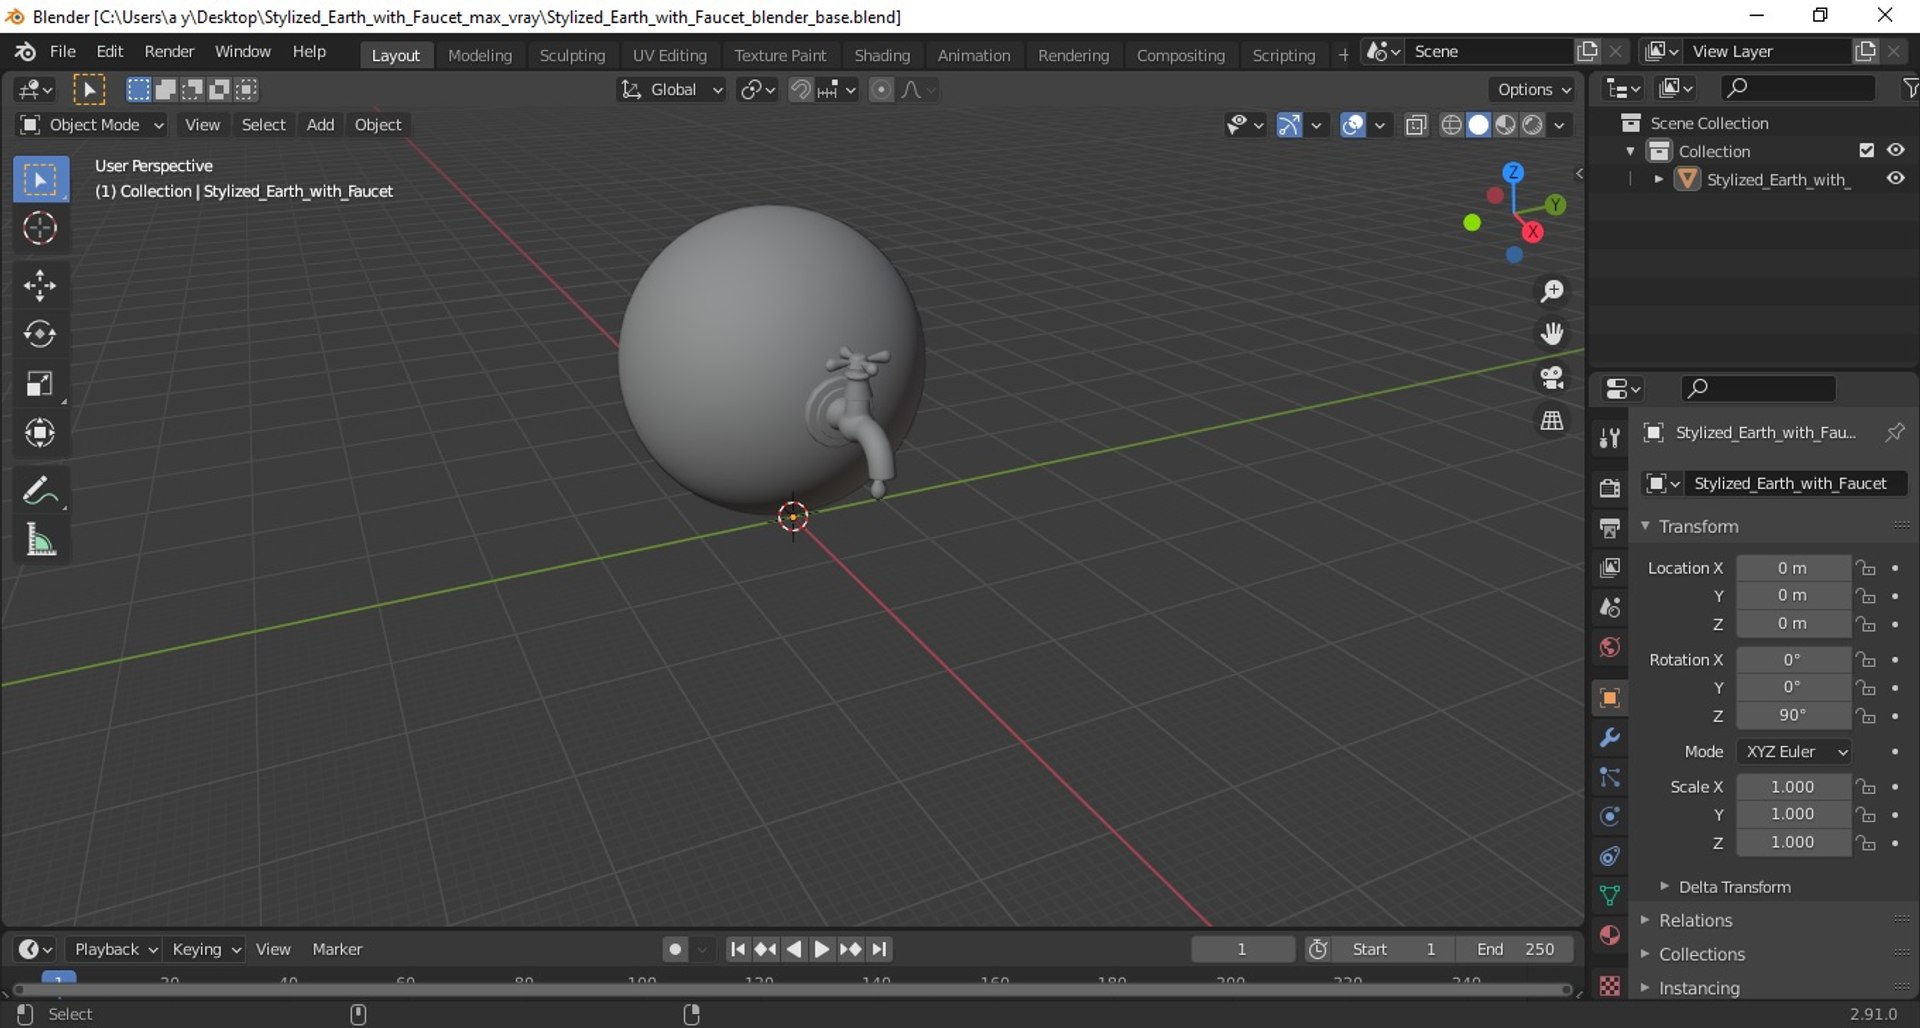Jump to the last frame
Screen dimensions: 1920x1028
pyautogui.click(x=880, y=949)
